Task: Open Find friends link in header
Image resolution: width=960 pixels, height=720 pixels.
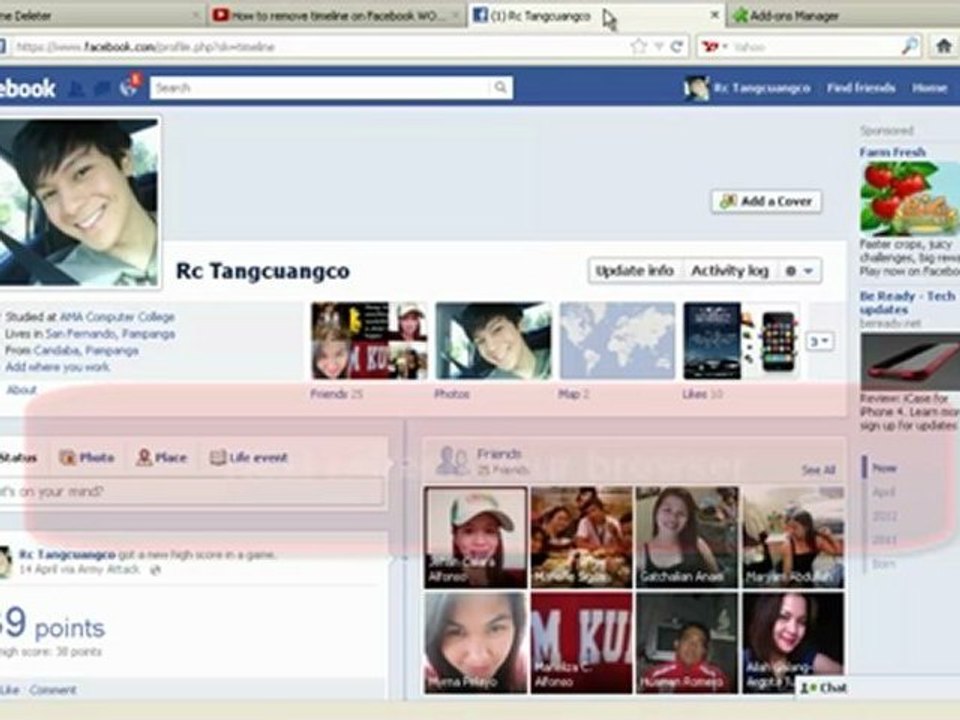Action: tap(860, 88)
